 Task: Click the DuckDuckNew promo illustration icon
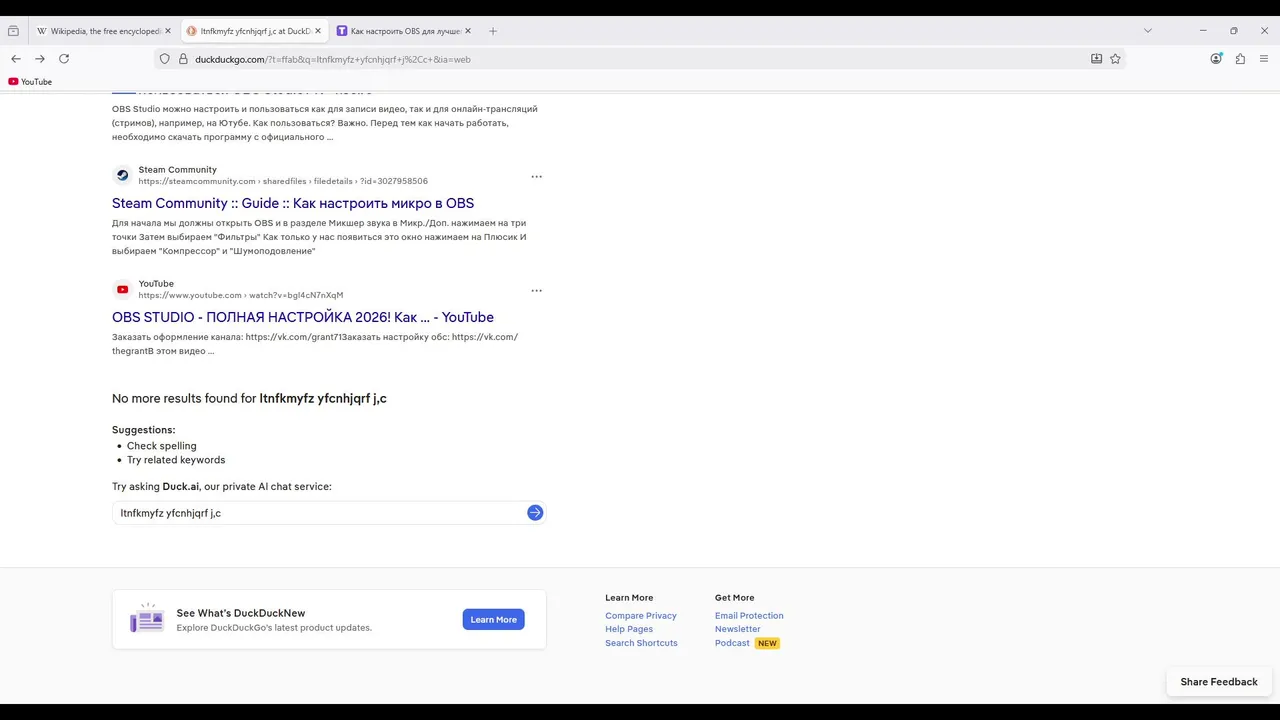[x=147, y=619]
